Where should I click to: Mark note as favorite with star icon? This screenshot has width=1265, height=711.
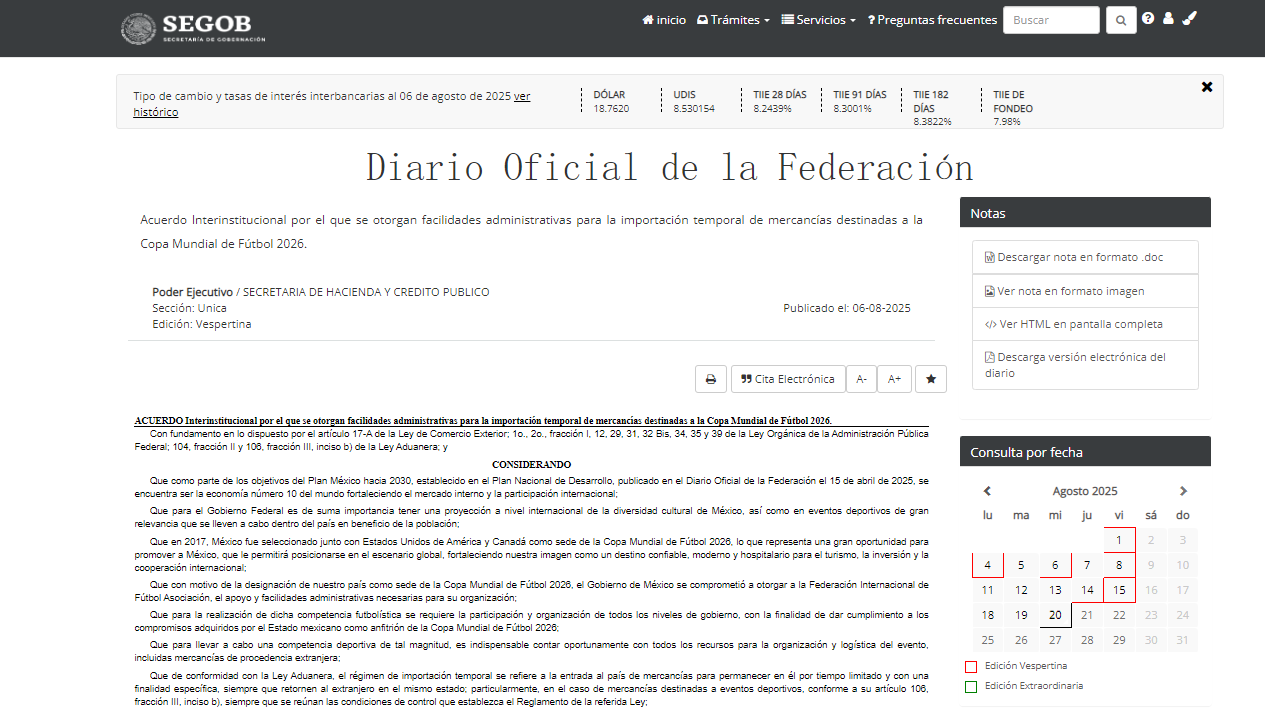(931, 379)
